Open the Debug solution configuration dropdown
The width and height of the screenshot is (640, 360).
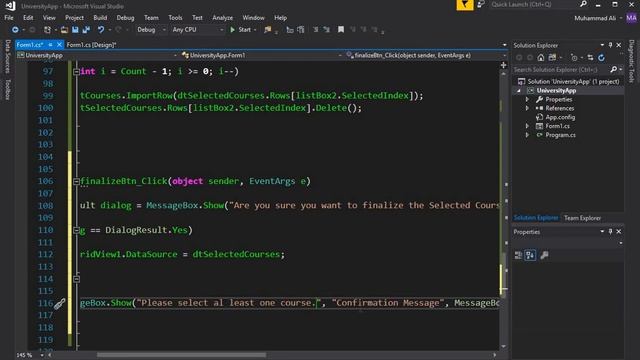[x=151, y=30]
